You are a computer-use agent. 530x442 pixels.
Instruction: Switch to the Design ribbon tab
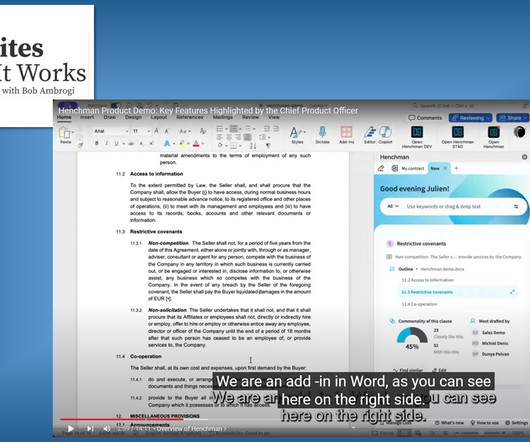(133, 117)
